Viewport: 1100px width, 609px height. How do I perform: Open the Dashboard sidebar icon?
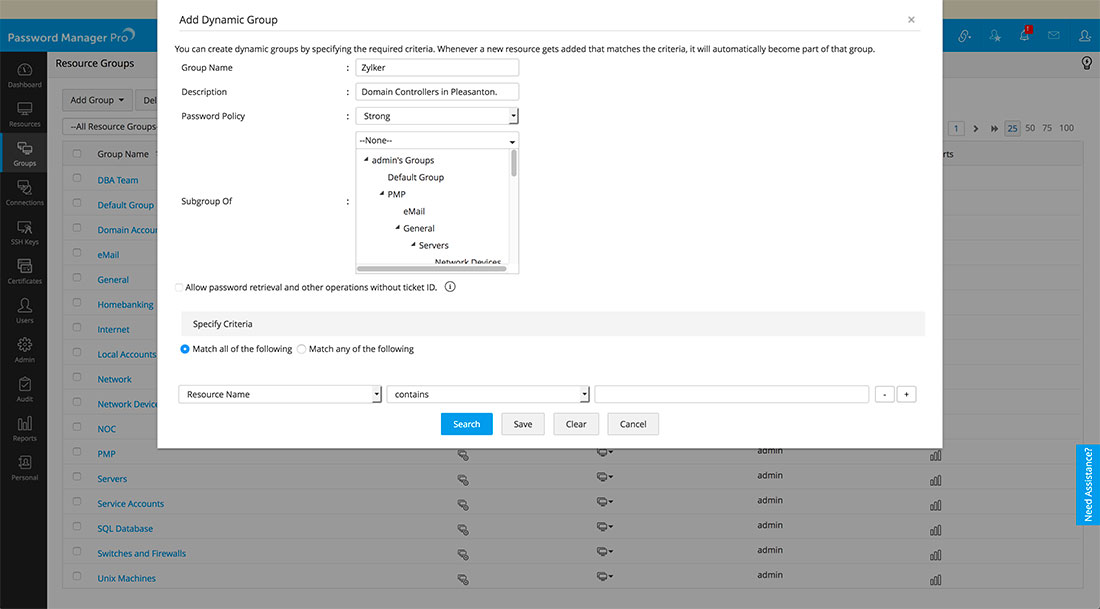click(x=24, y=72)
